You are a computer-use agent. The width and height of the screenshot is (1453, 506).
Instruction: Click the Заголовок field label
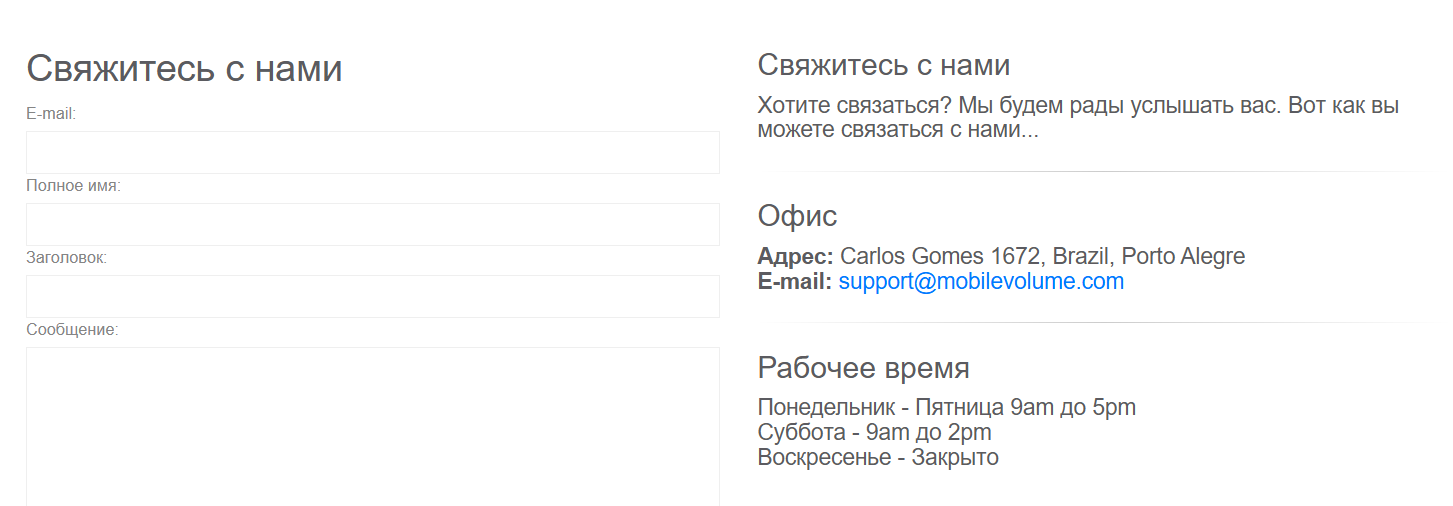point(66,258)
